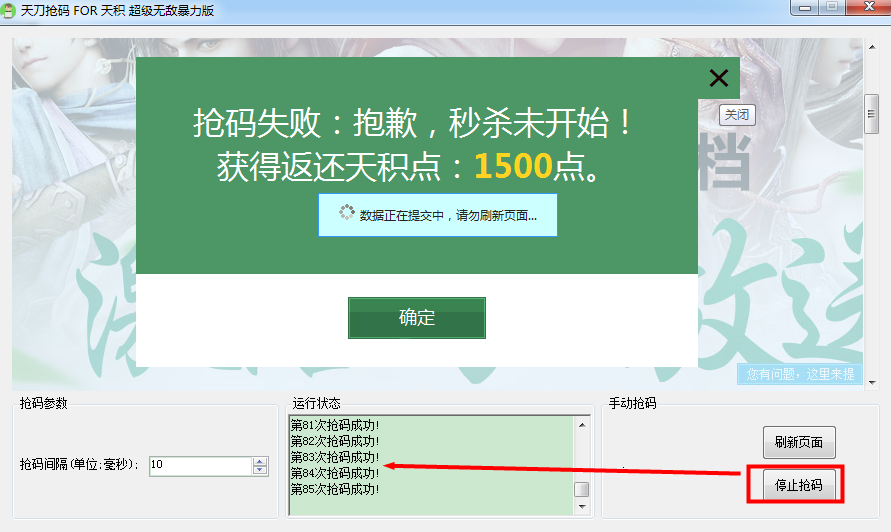The image size is (891, 532).
Task: Click status log scrollbar down arrow
Action: (x=582, y=506)
